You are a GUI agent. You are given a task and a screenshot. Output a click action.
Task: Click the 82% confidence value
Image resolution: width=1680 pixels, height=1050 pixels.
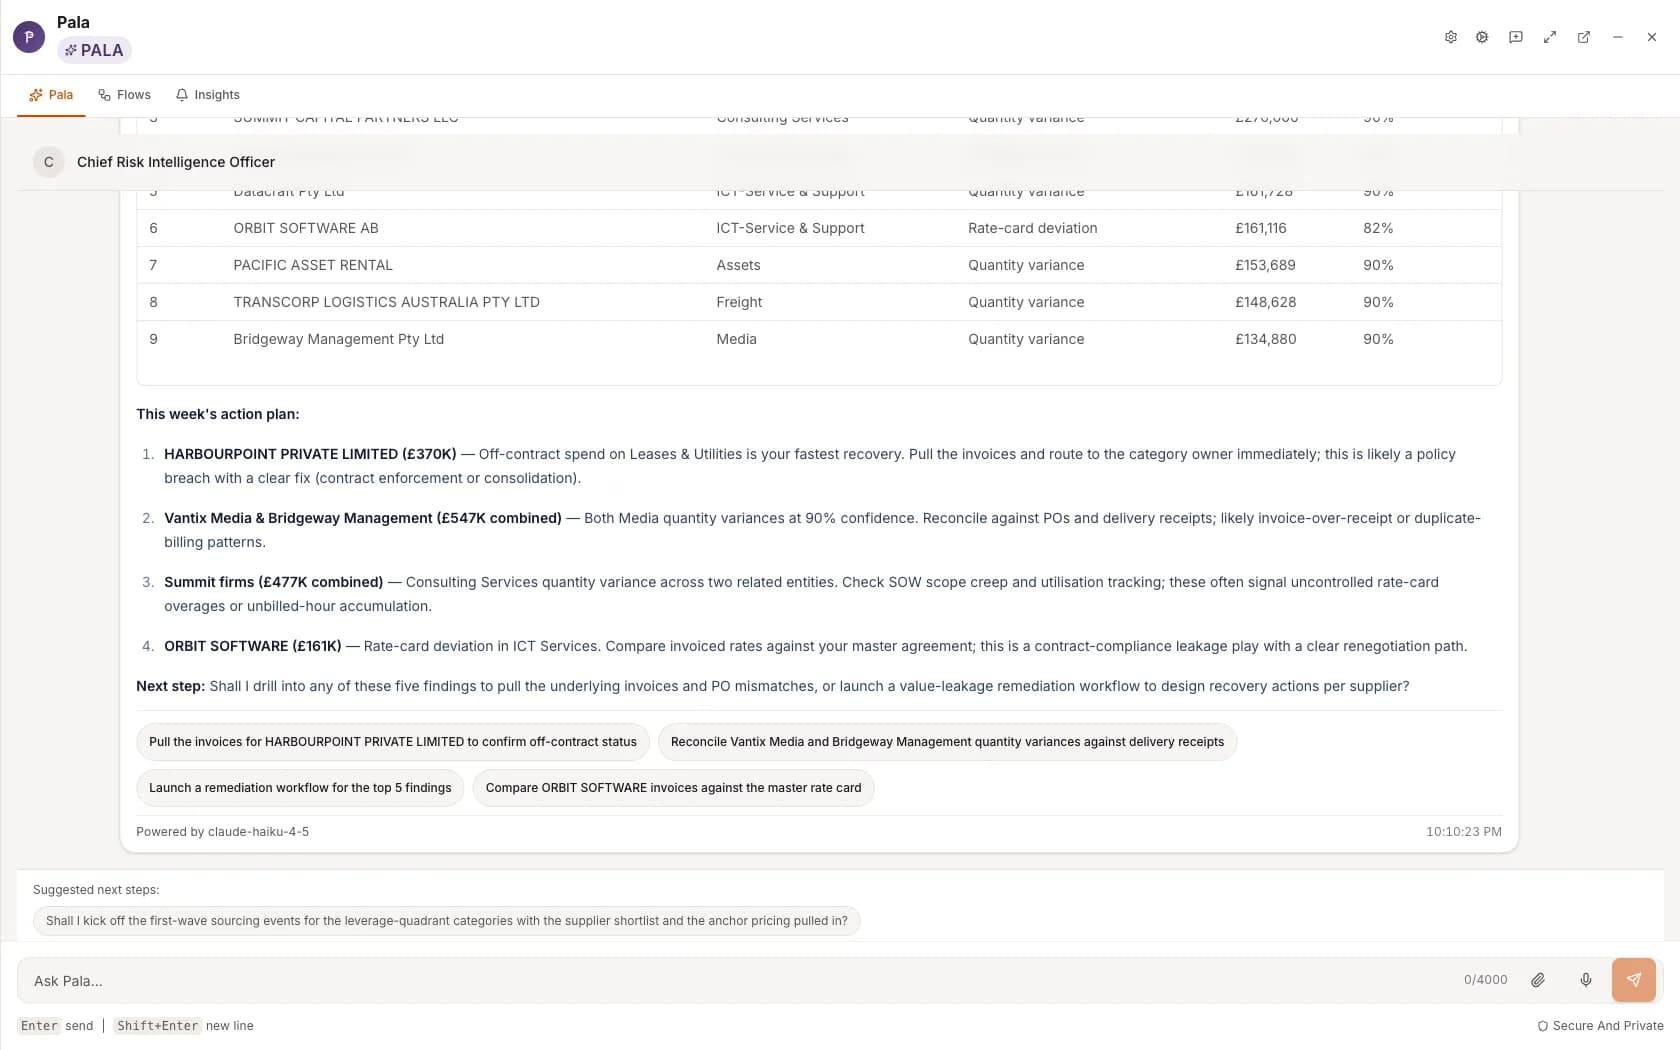click(1378, 228)
